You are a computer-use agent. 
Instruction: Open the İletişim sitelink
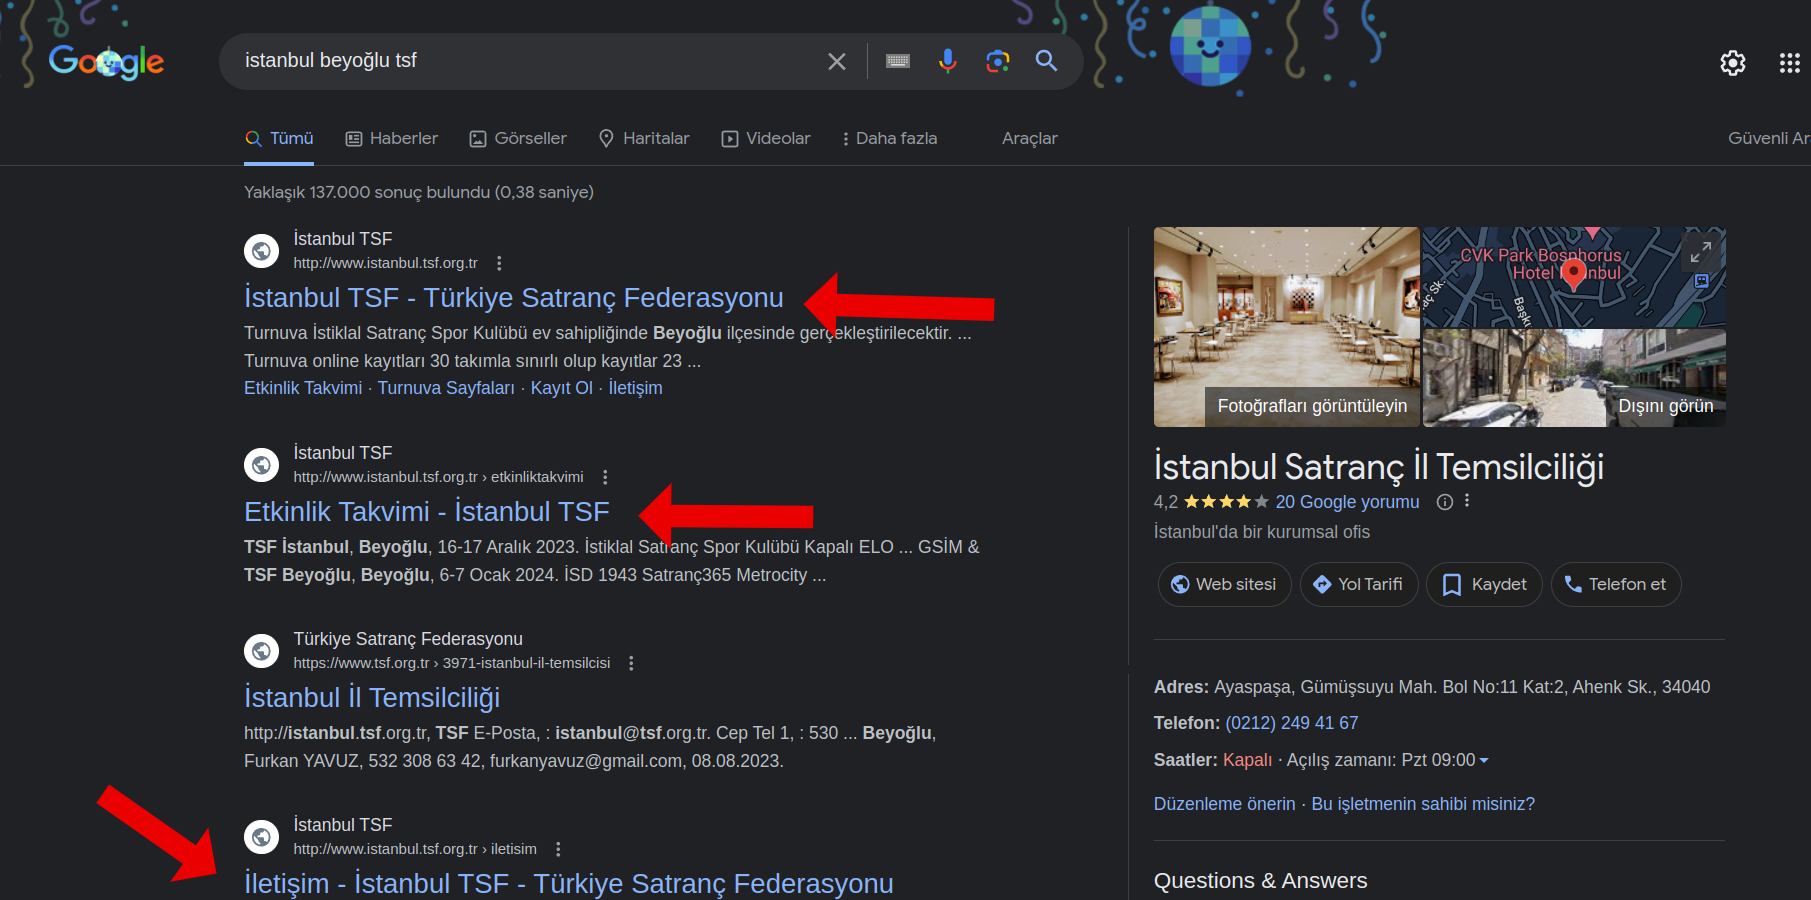point(635,388)
